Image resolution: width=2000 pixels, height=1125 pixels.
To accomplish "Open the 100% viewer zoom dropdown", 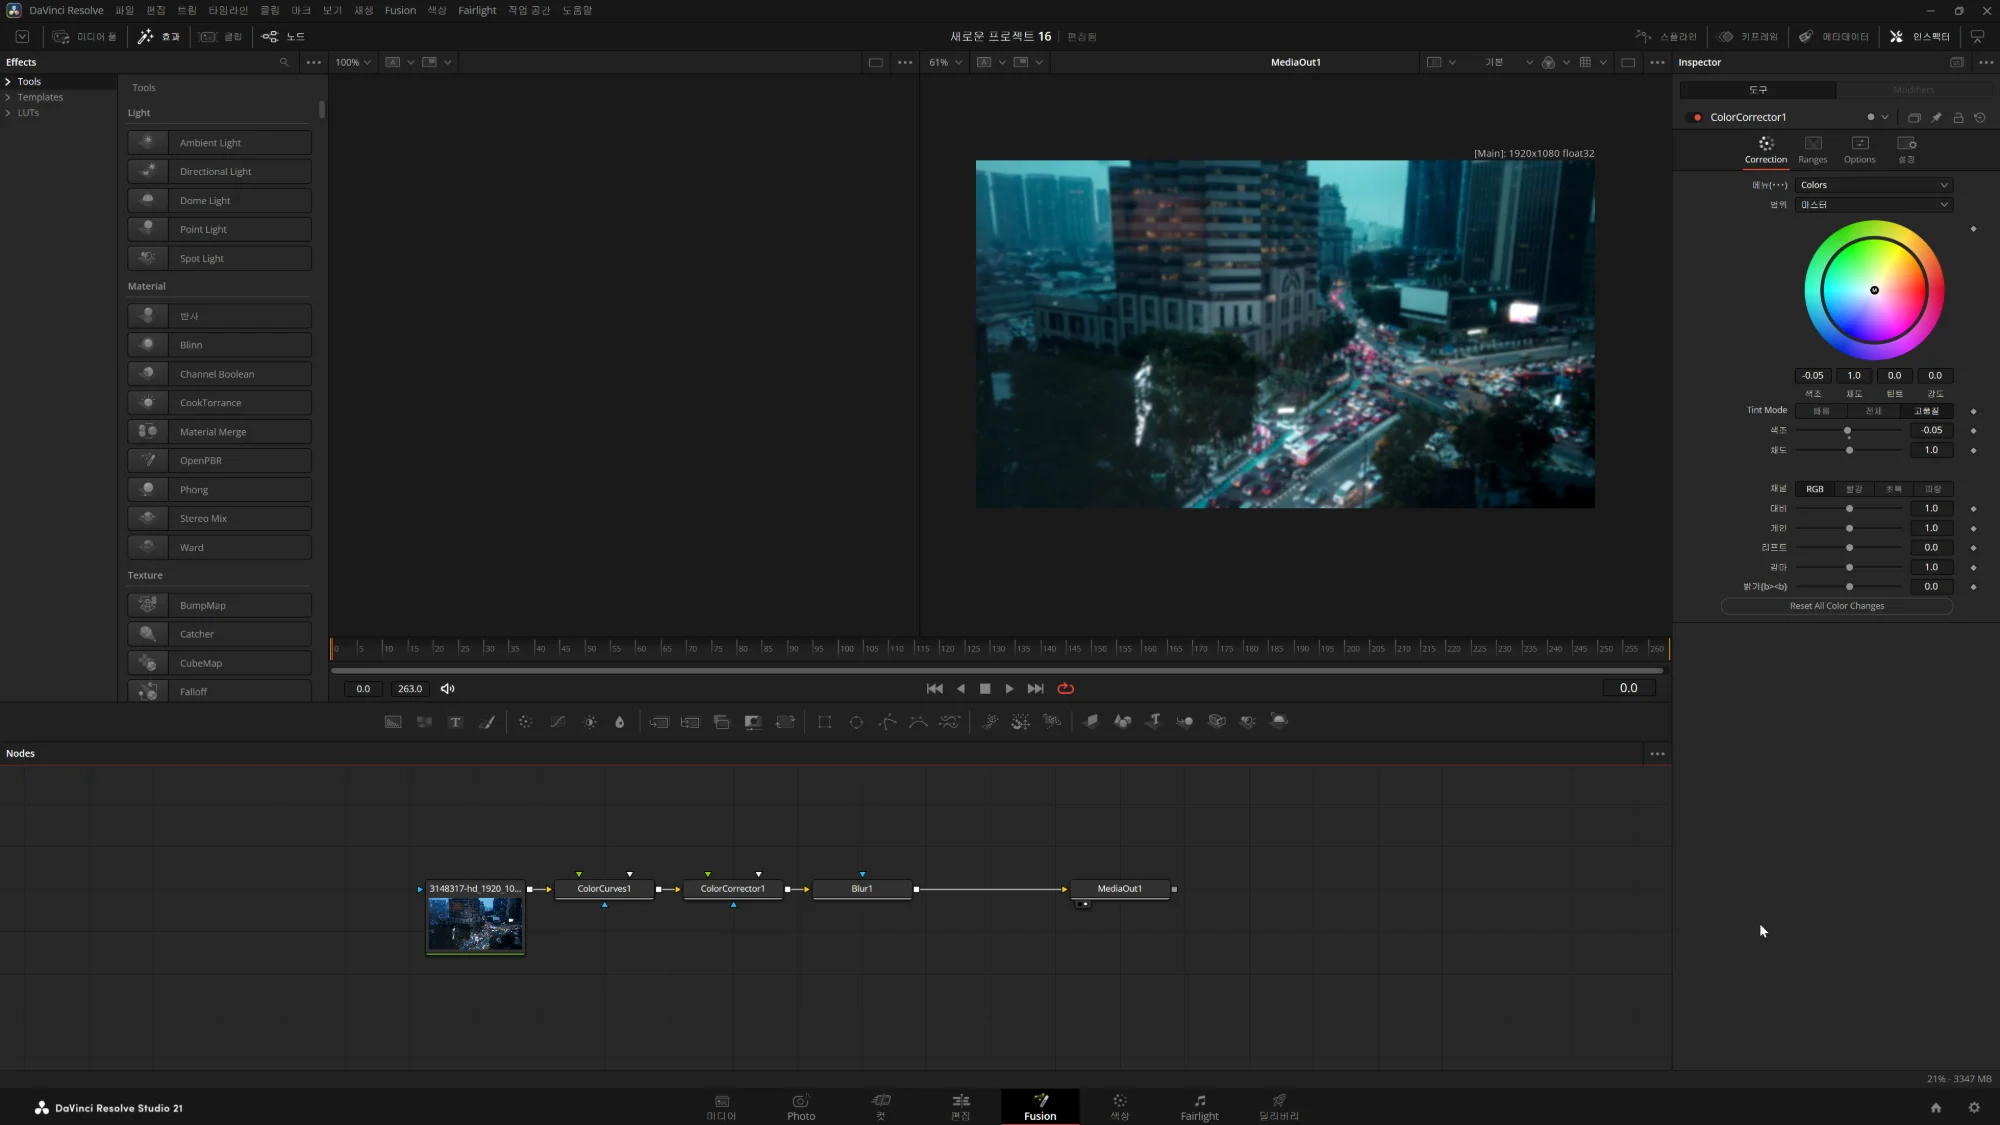I will pyautogui.click(x=353, y=62).
